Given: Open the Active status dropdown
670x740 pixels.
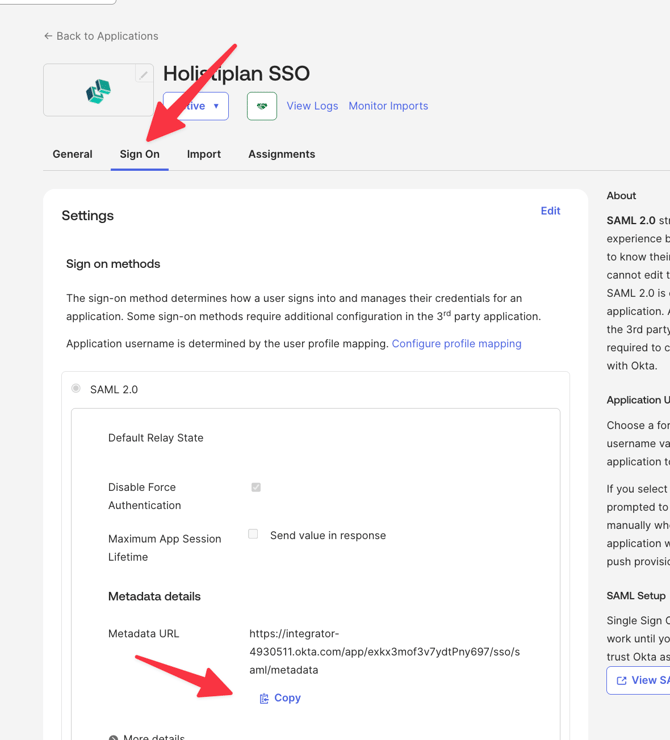Looking at the screenshot, I should tap(196, 106).
